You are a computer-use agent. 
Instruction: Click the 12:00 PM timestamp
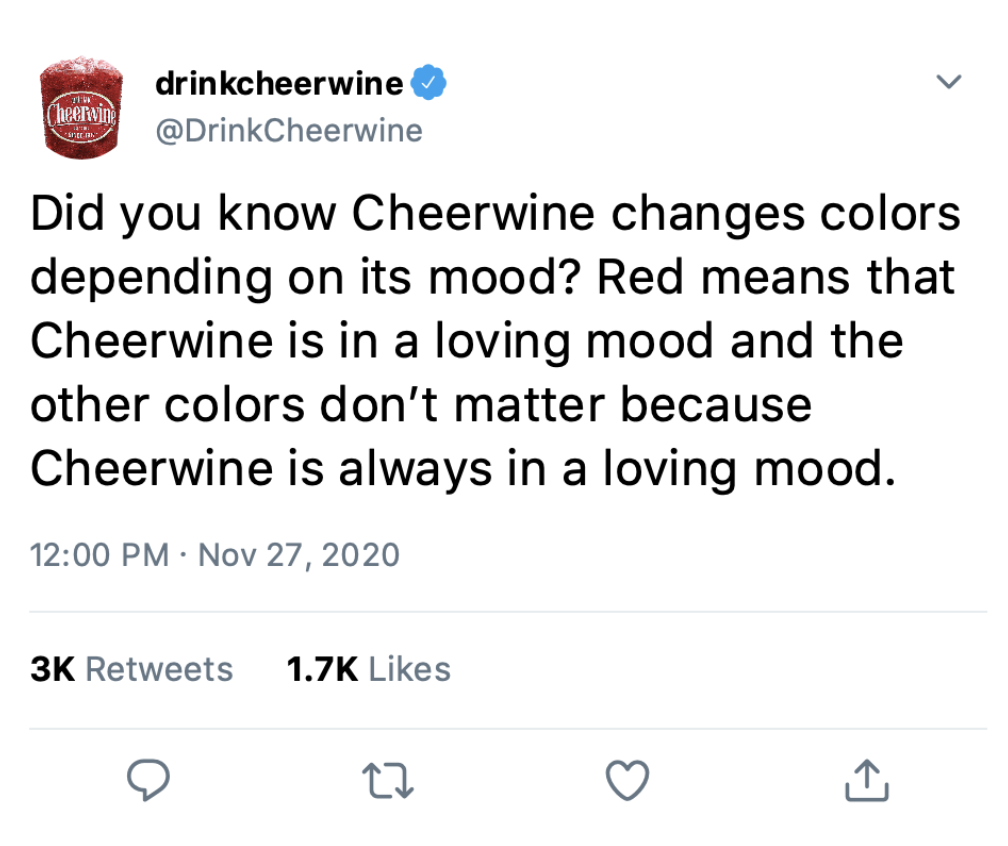[x=99, y=554]
